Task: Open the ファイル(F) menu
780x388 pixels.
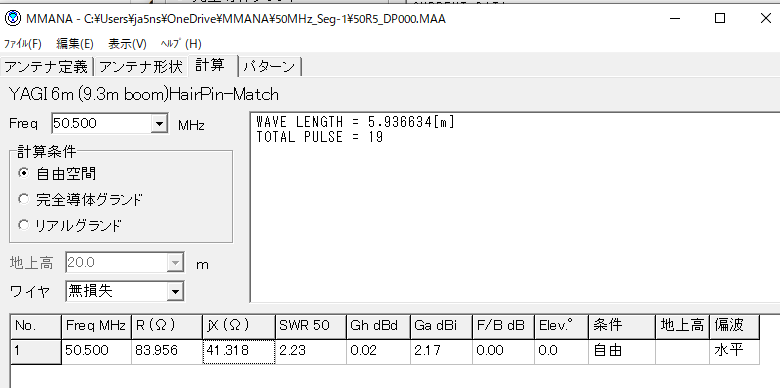Action: tap(22, 44)
